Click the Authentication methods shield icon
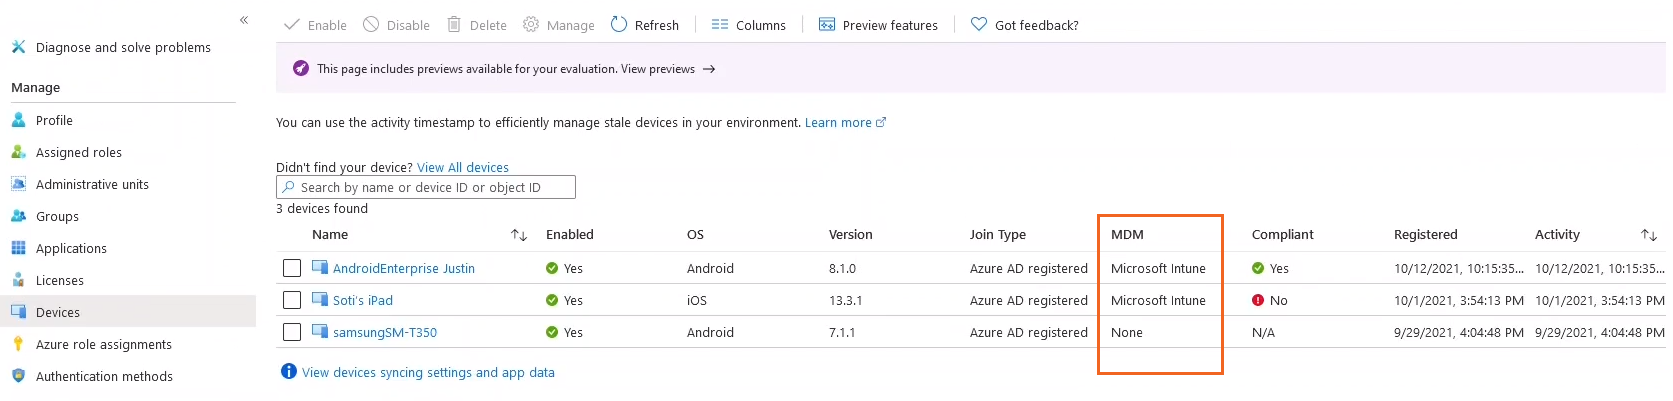This screenshot has width=1673, height=401. [18, 376]
